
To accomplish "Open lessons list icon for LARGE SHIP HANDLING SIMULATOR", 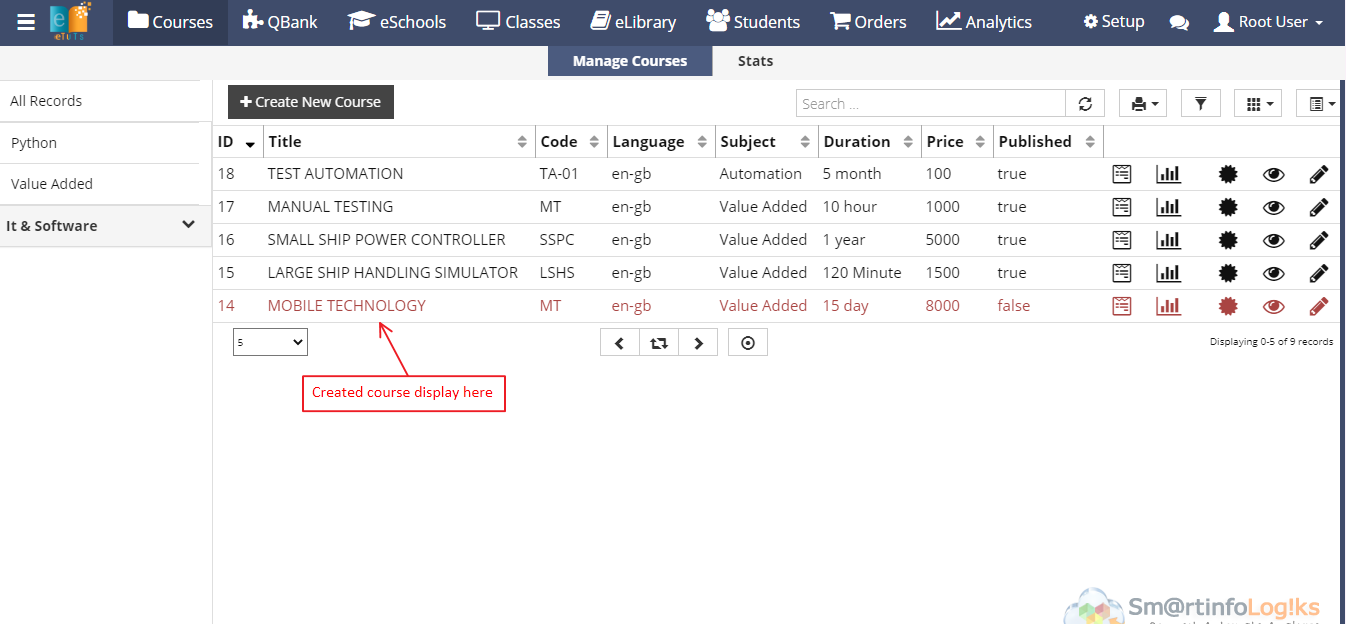I will coord(1122,273).
